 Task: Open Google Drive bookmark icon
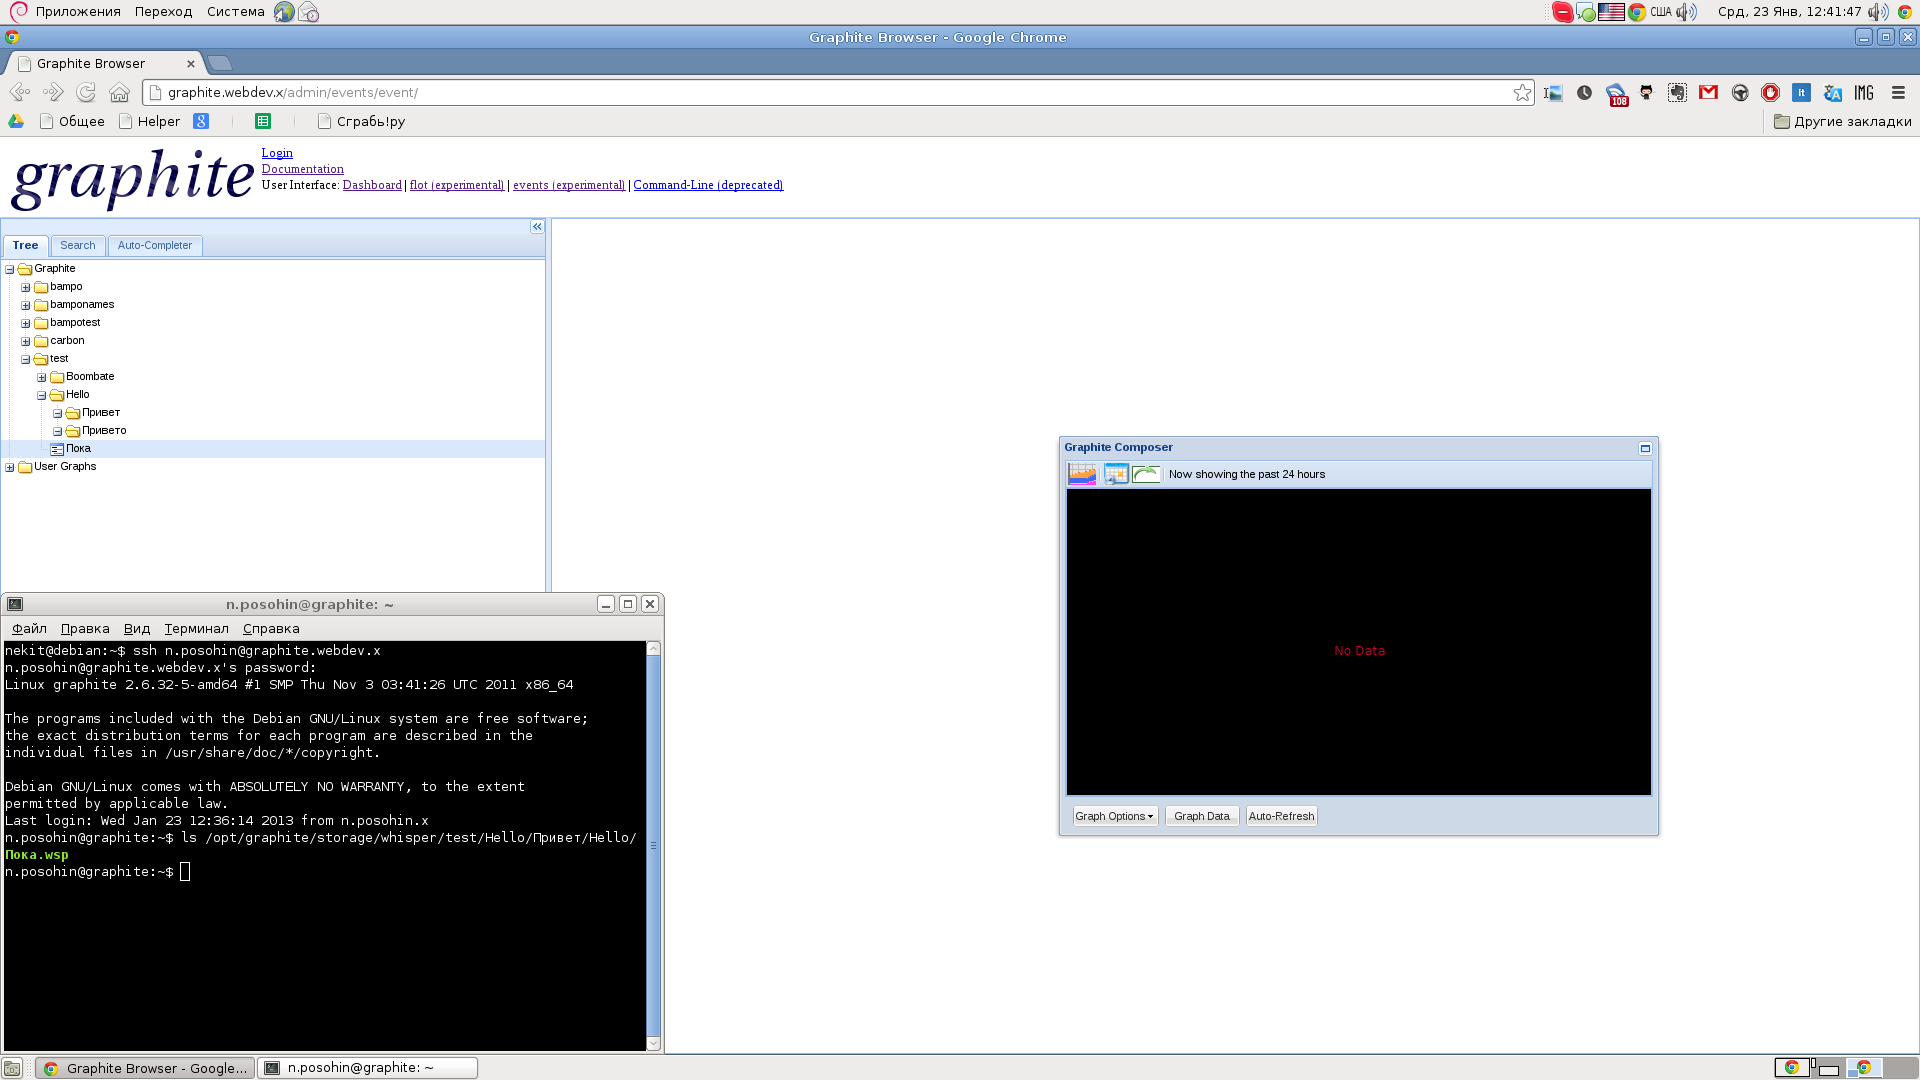(16, 121)
